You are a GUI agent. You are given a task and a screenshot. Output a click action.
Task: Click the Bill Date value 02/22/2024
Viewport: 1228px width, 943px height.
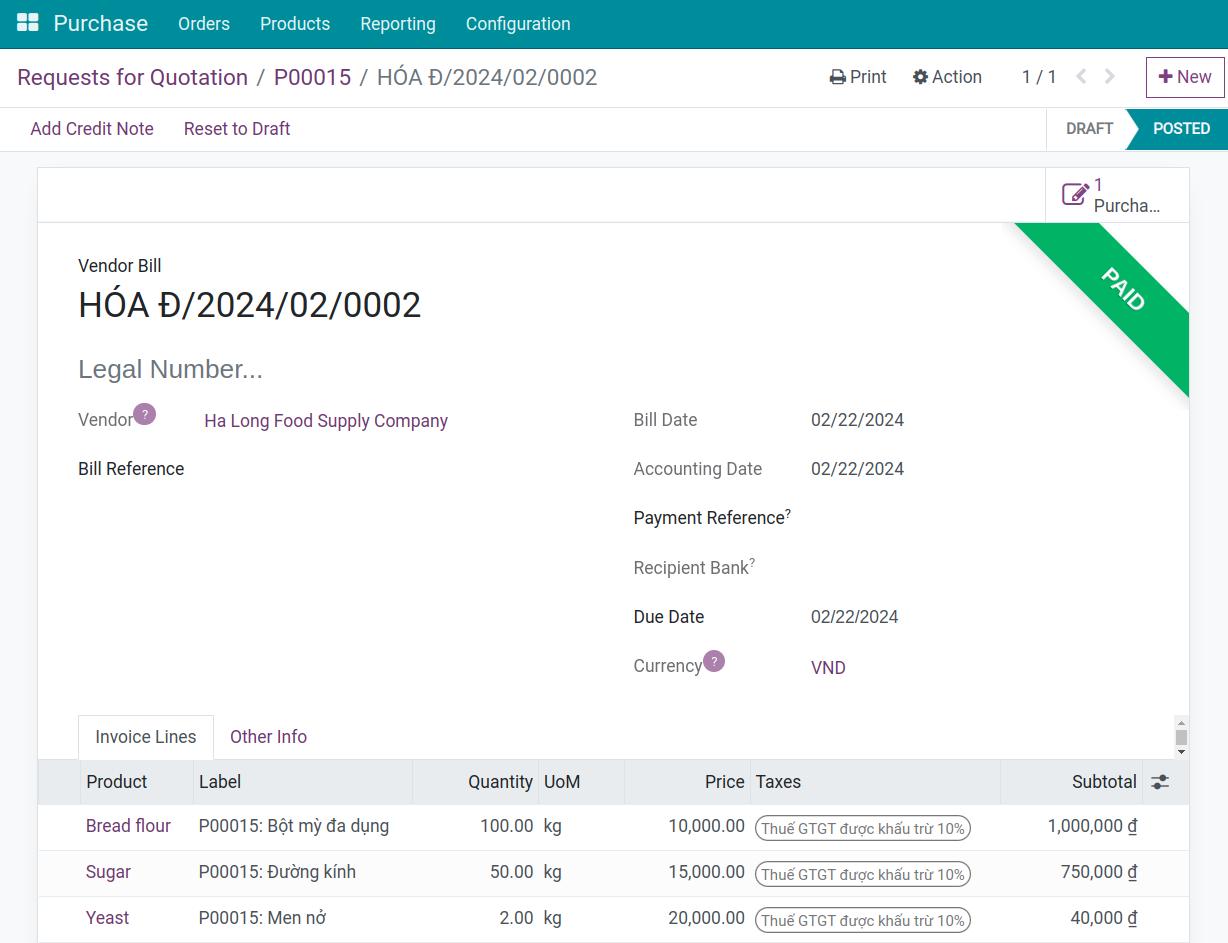pos(857,420)
